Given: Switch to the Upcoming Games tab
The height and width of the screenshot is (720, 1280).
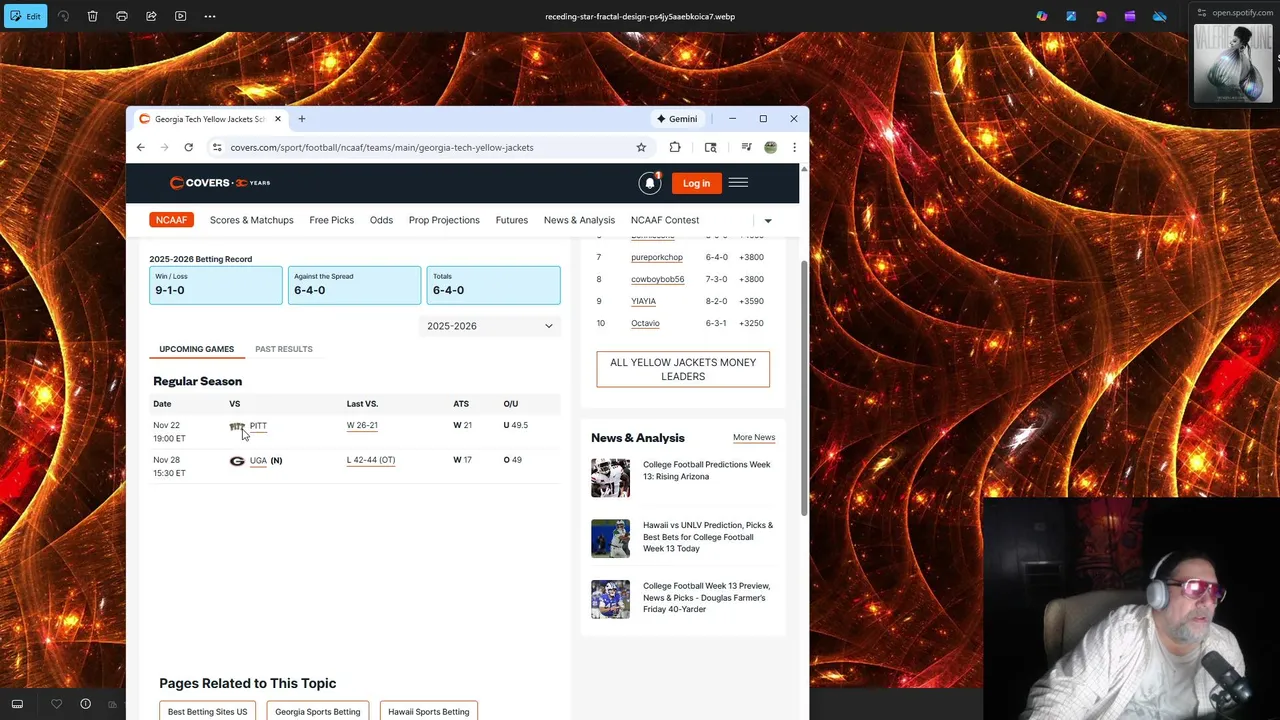Looking at the screenshot, I should pos(196,349).
